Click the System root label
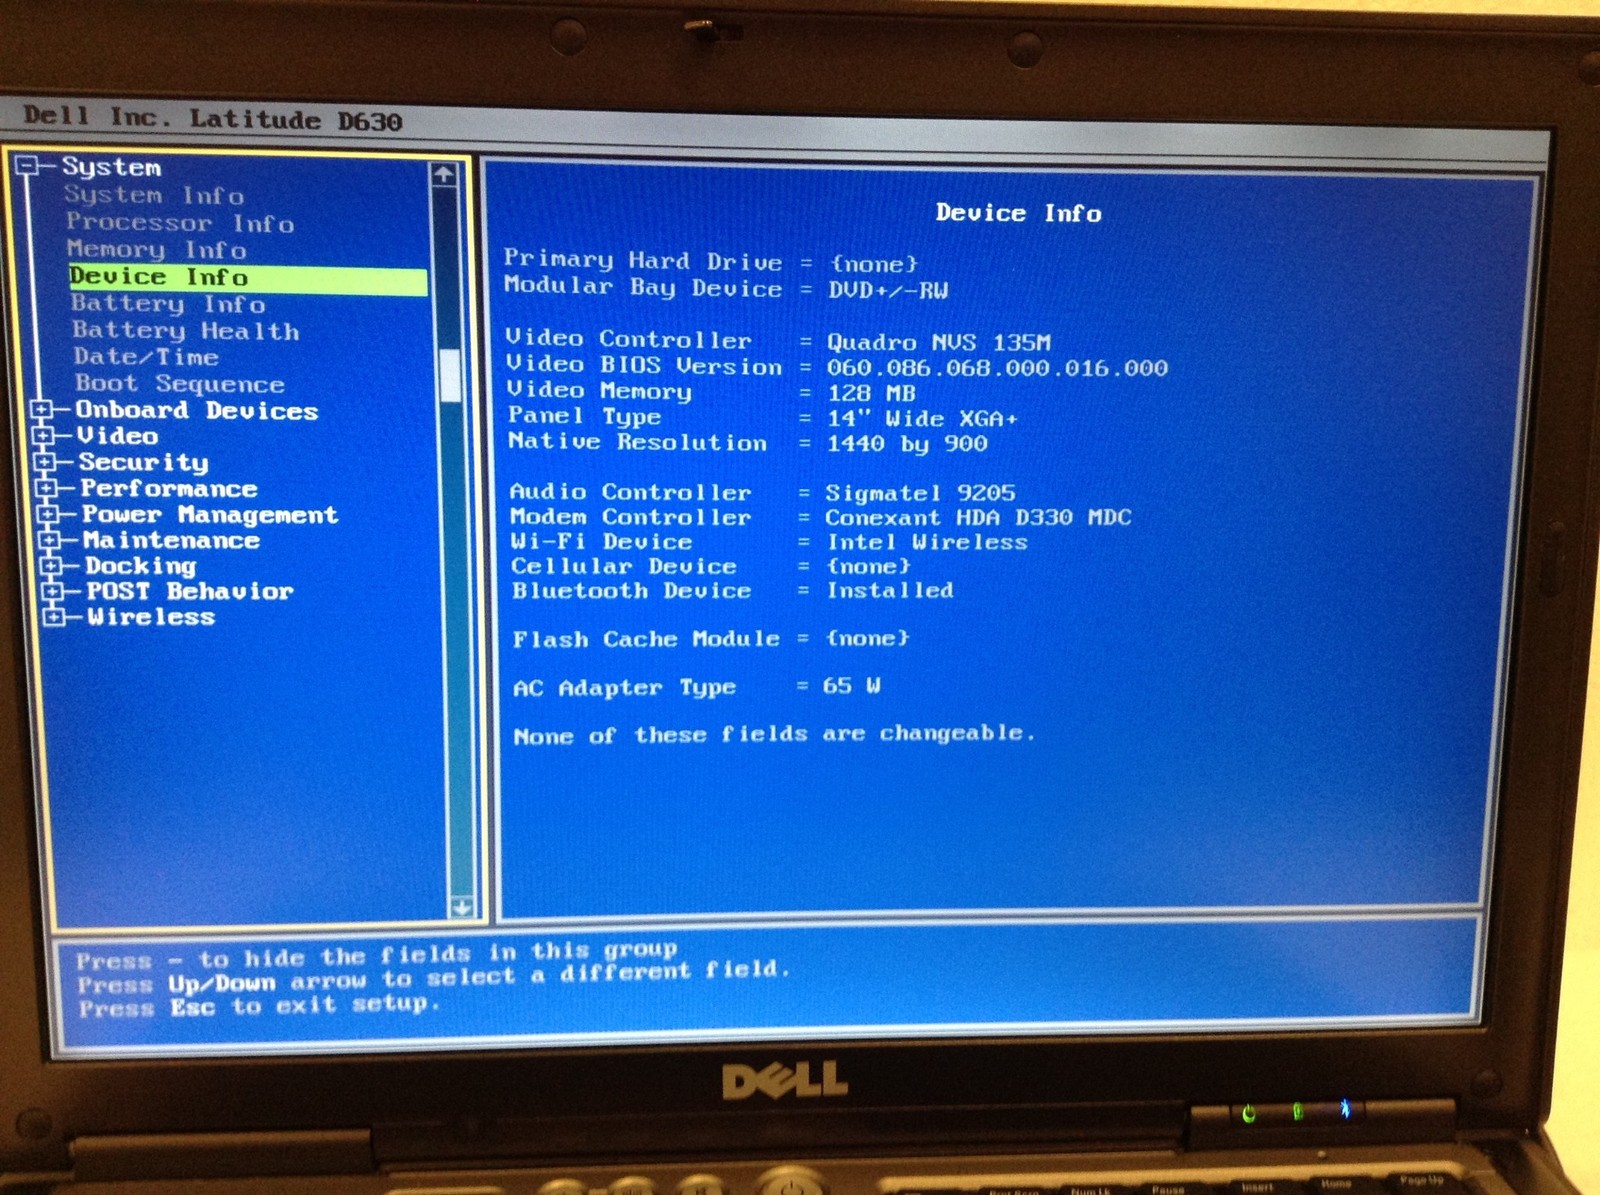This screenshot has height=1195, width=1600. 111,167
